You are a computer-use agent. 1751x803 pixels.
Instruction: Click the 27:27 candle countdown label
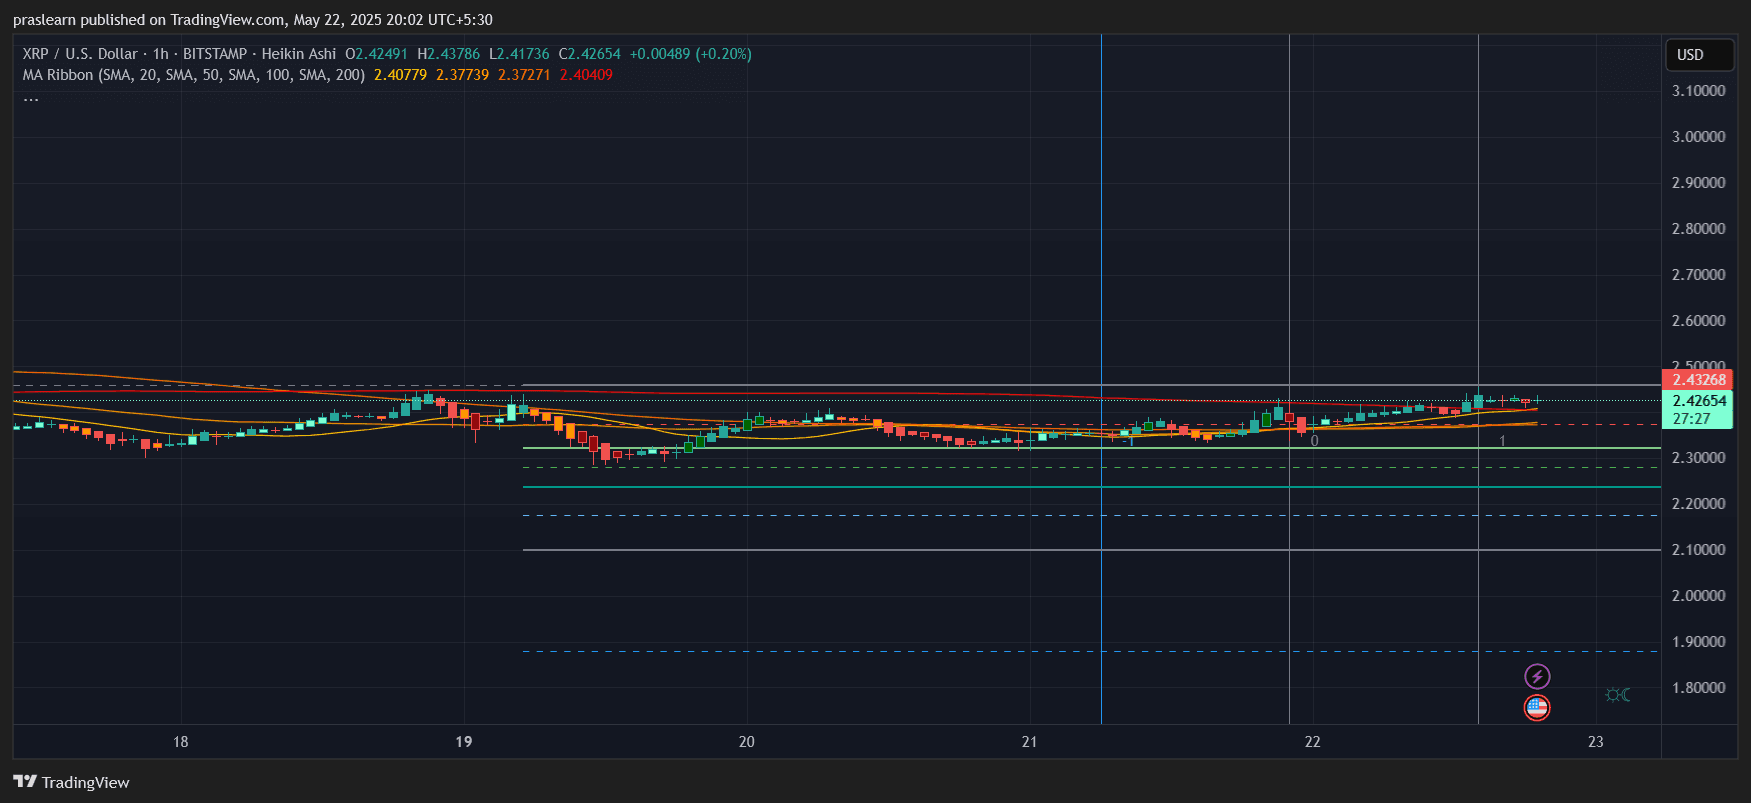tap(1692, 419)
